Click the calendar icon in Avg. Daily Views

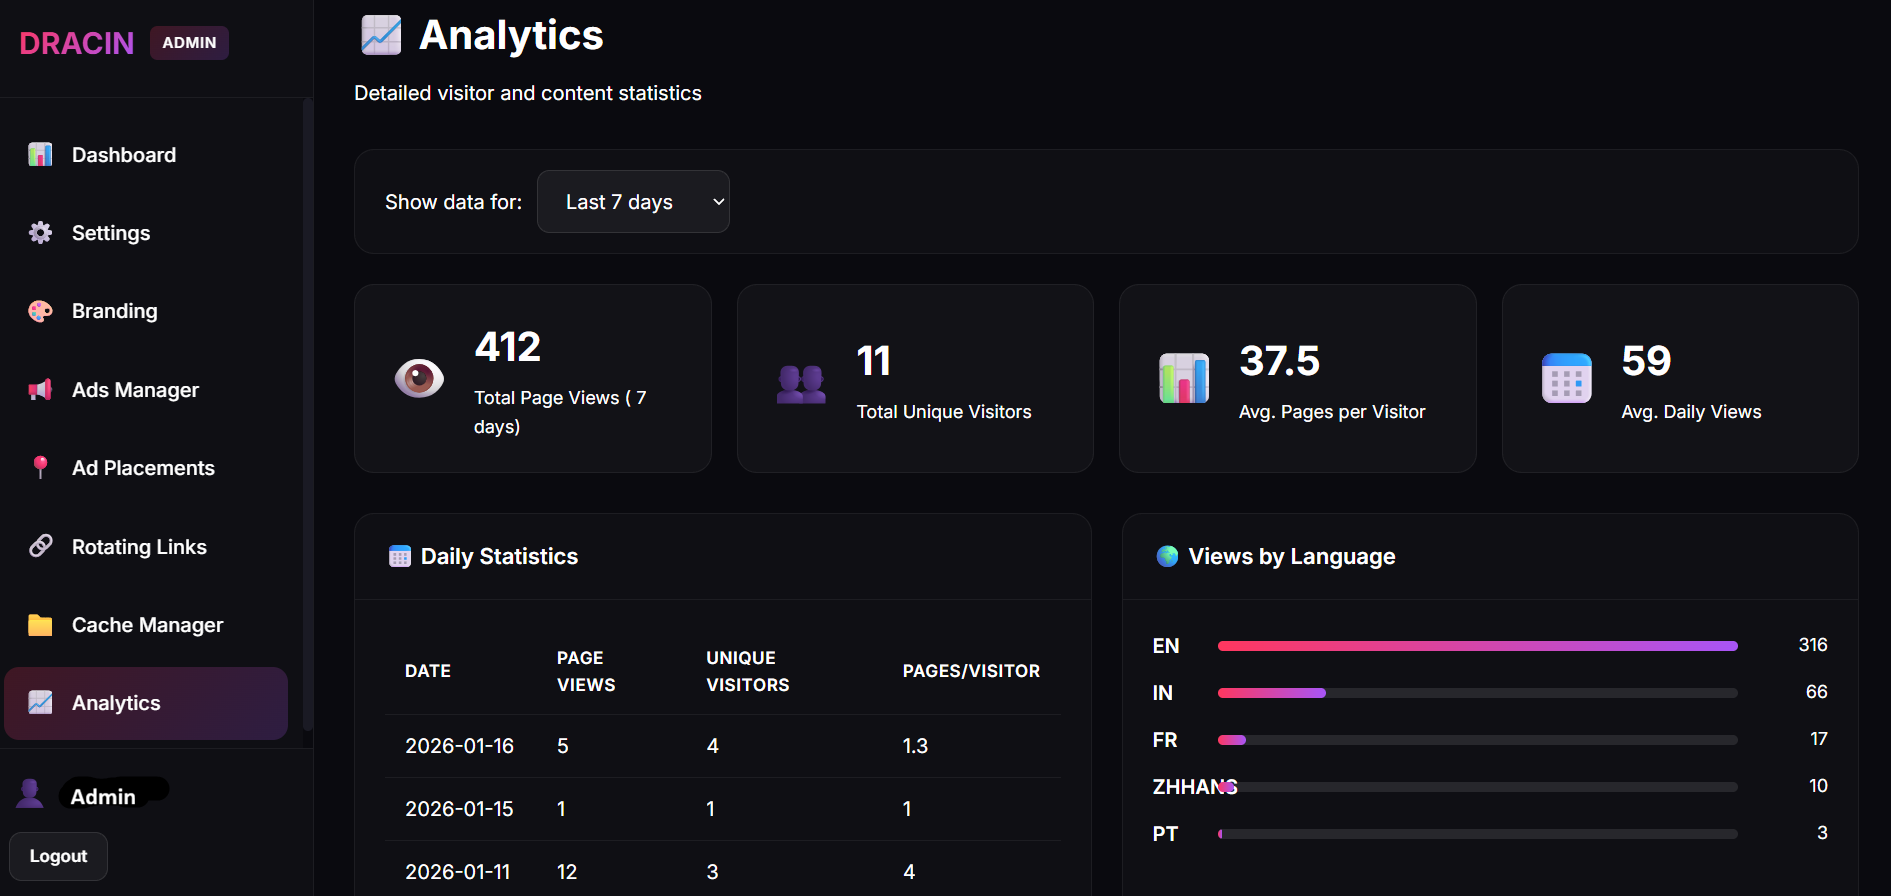pos(1566,378)
